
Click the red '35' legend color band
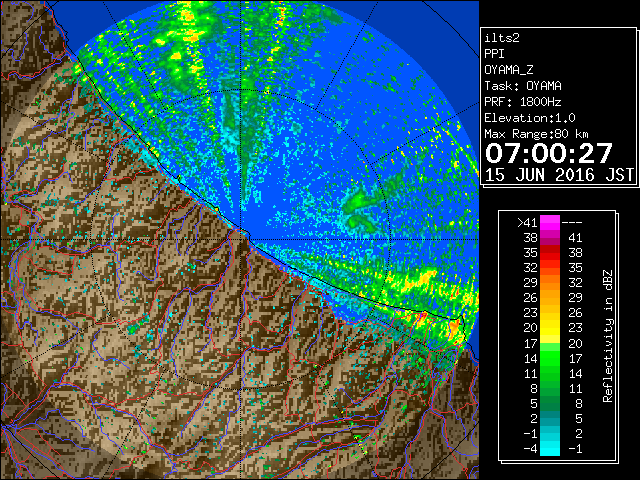550,253
